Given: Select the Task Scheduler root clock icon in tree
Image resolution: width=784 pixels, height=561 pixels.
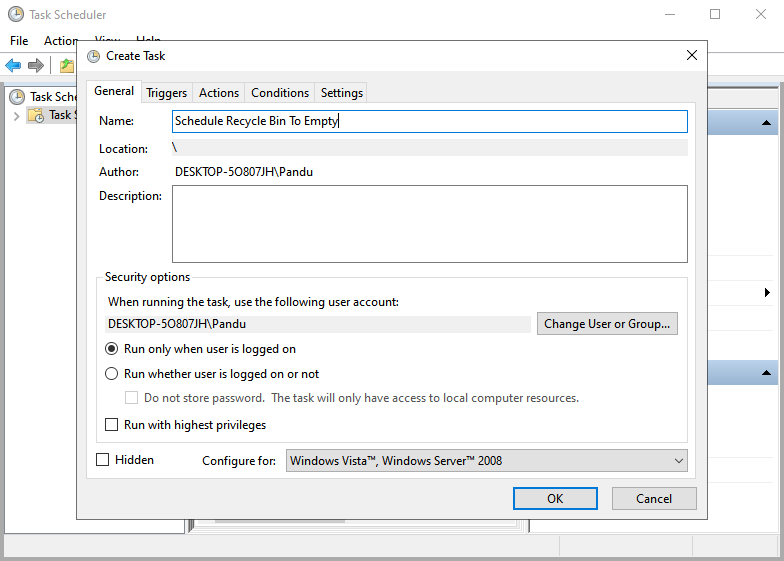Looking at the screenshot, I should [17, 97].
